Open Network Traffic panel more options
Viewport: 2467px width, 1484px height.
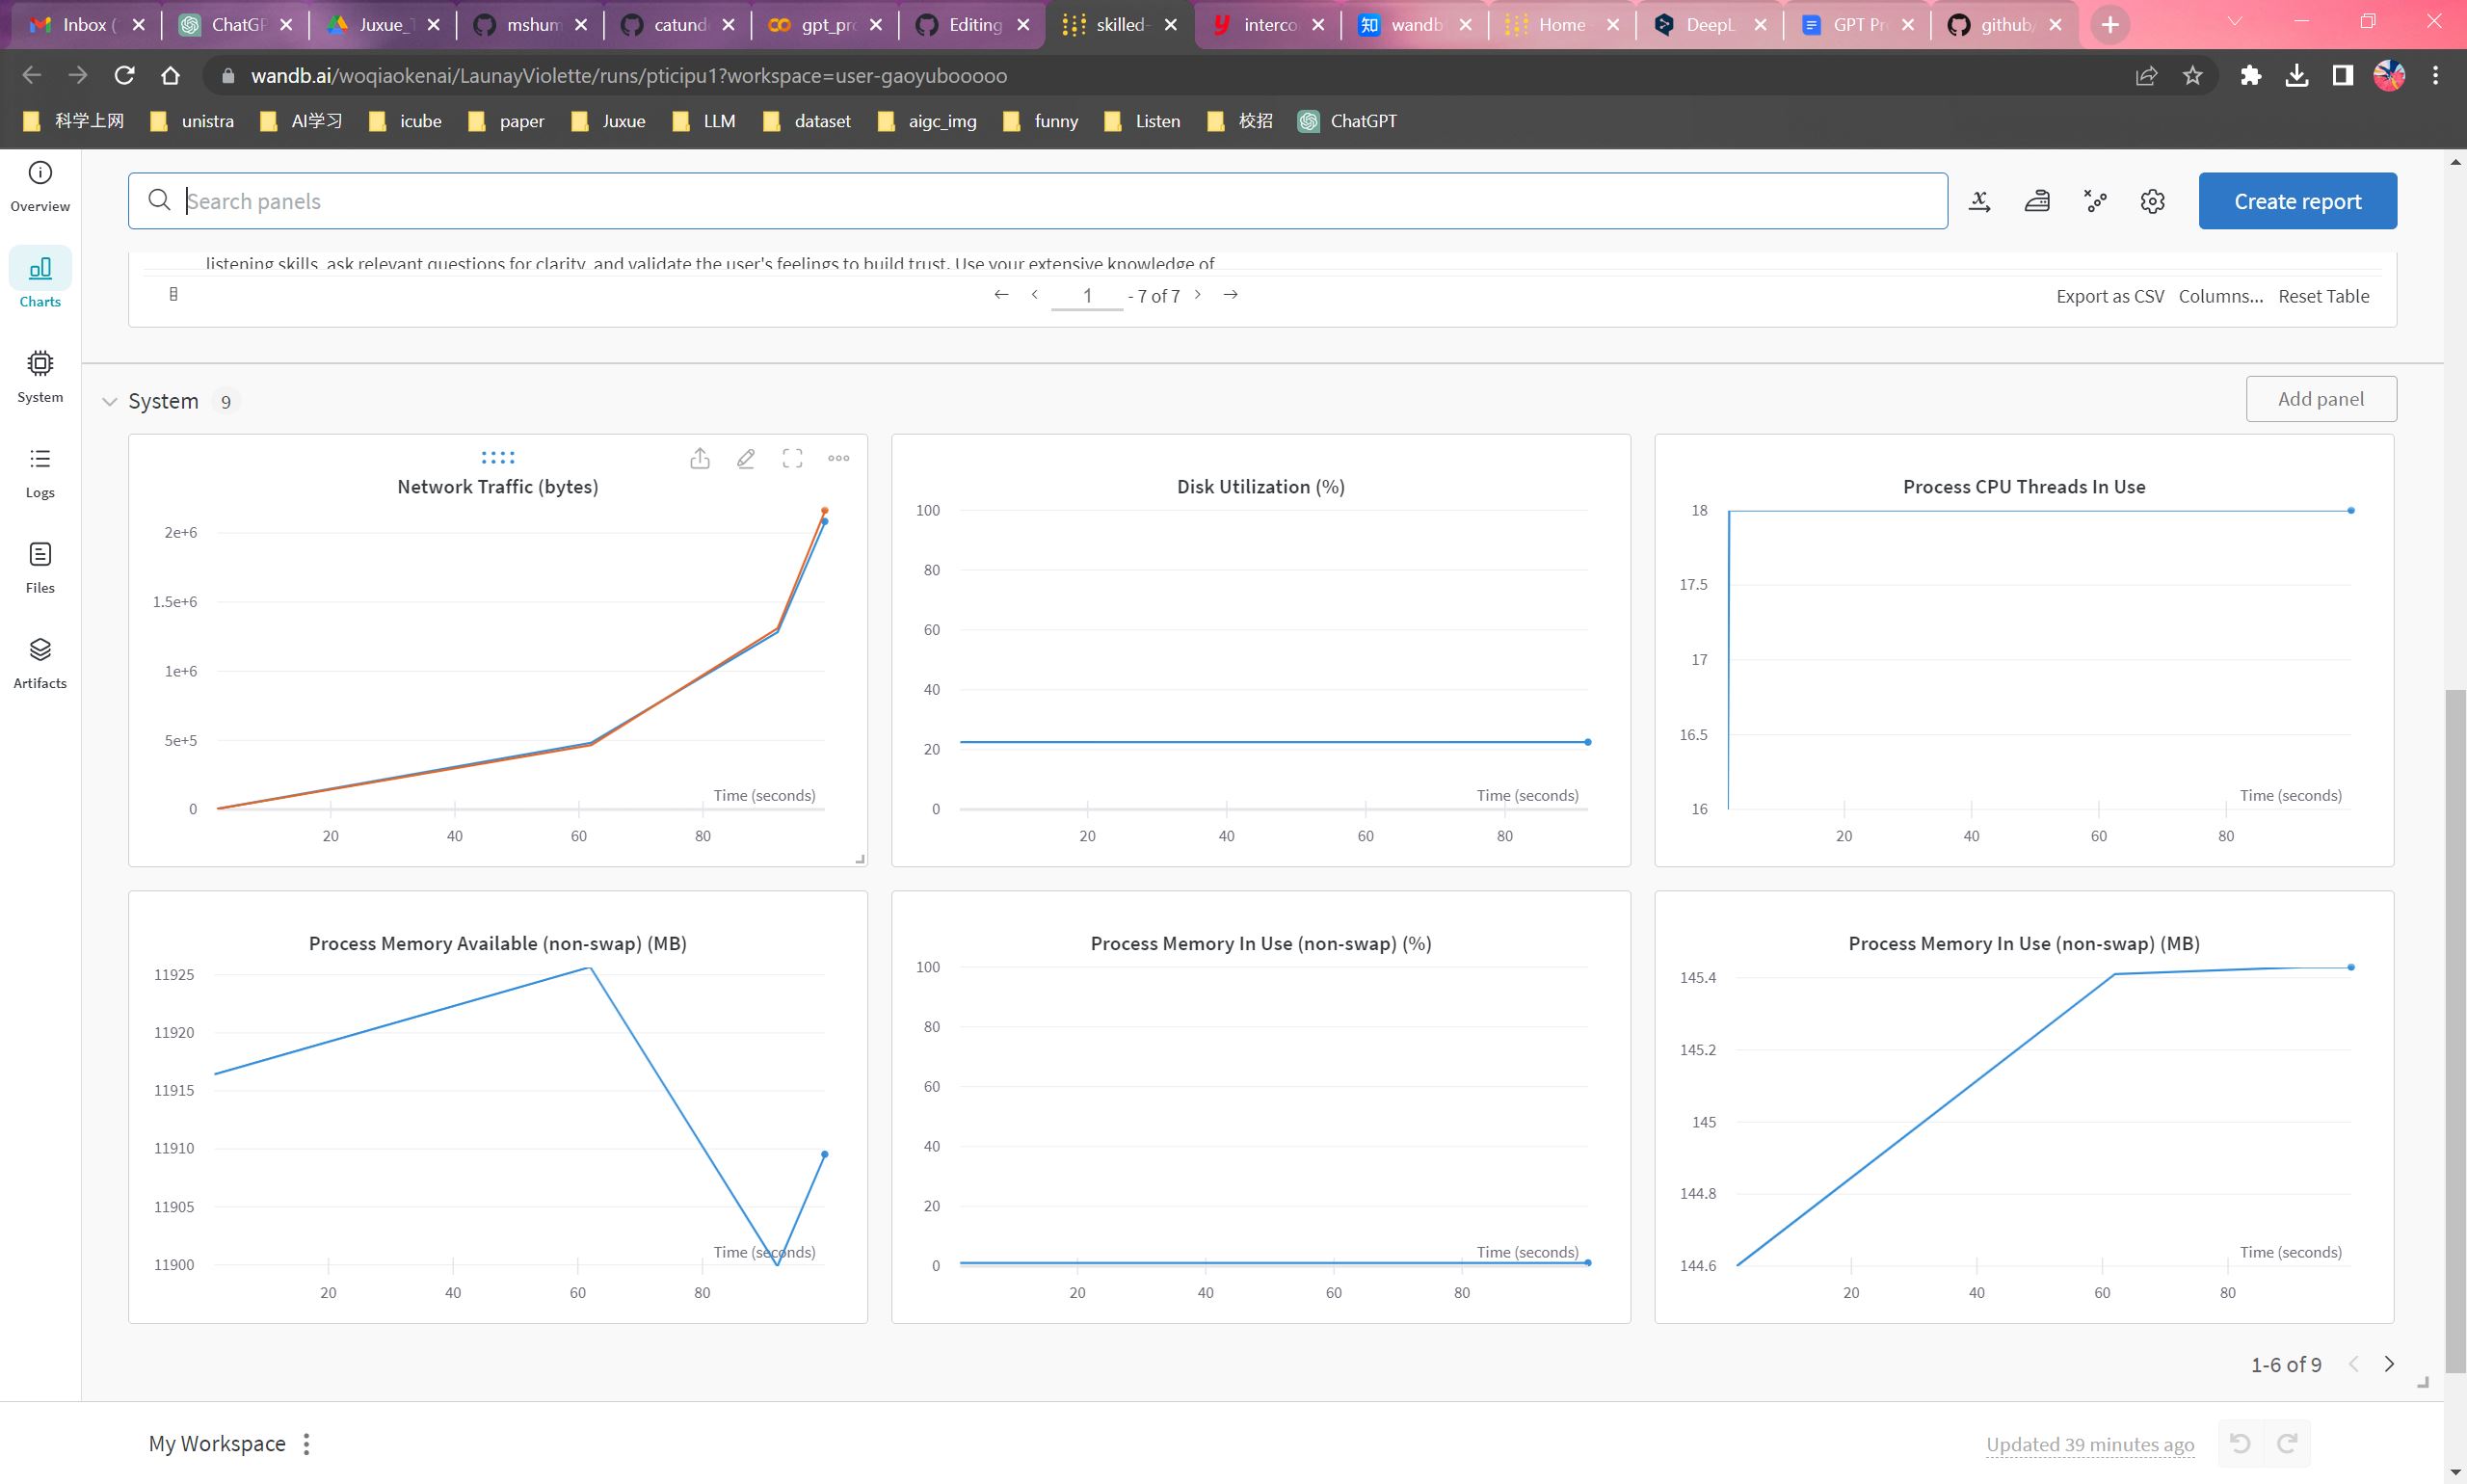tap(838, 458)
